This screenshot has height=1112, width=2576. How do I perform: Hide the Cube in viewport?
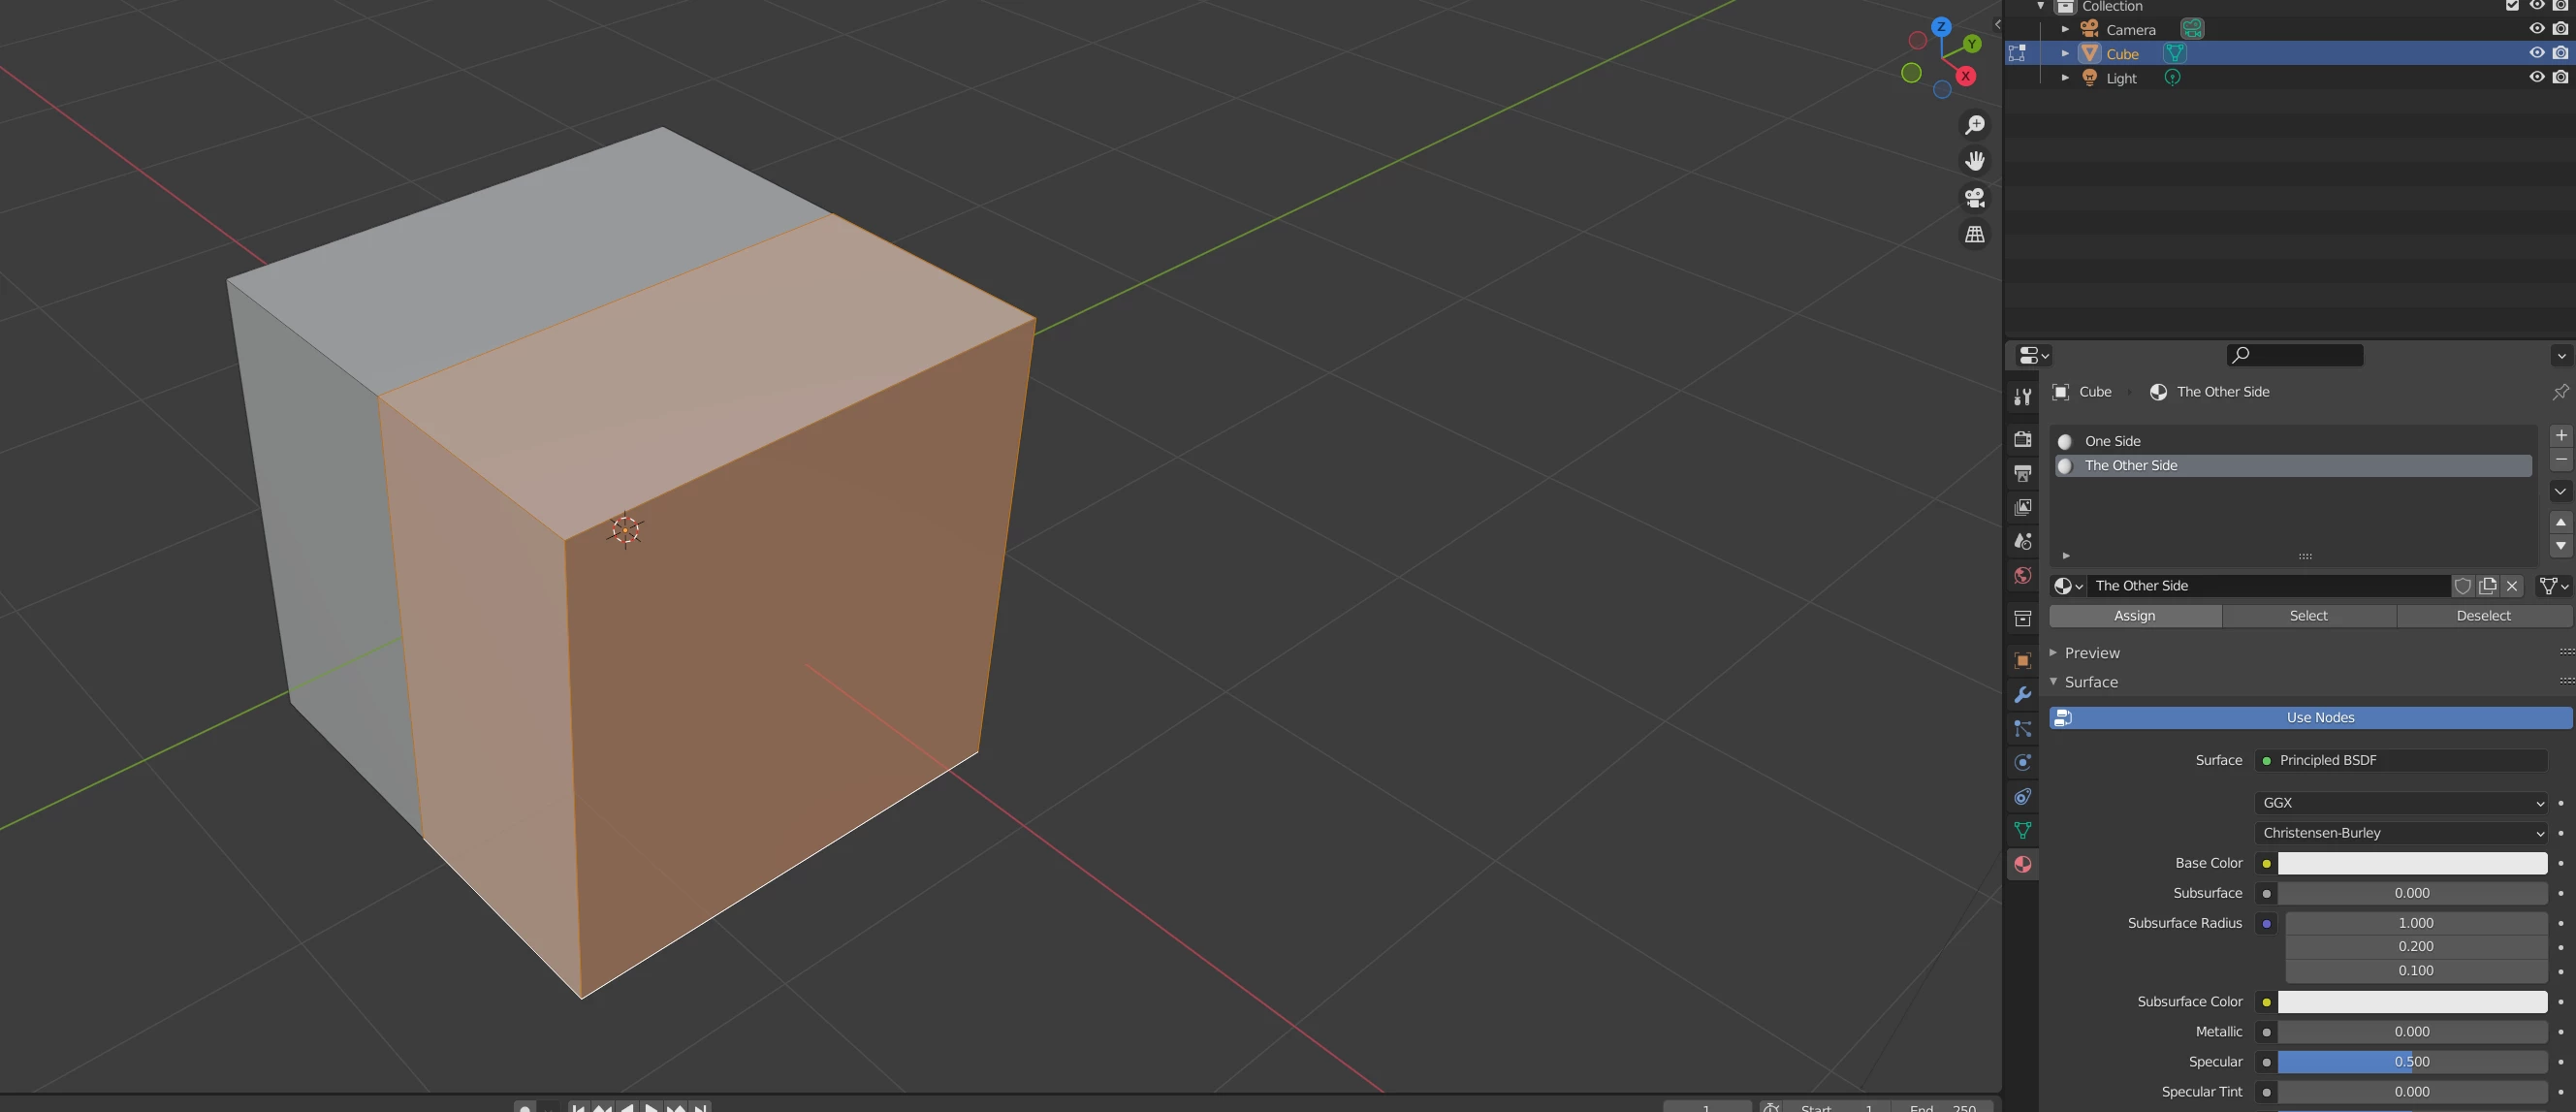coord(2536,53)
